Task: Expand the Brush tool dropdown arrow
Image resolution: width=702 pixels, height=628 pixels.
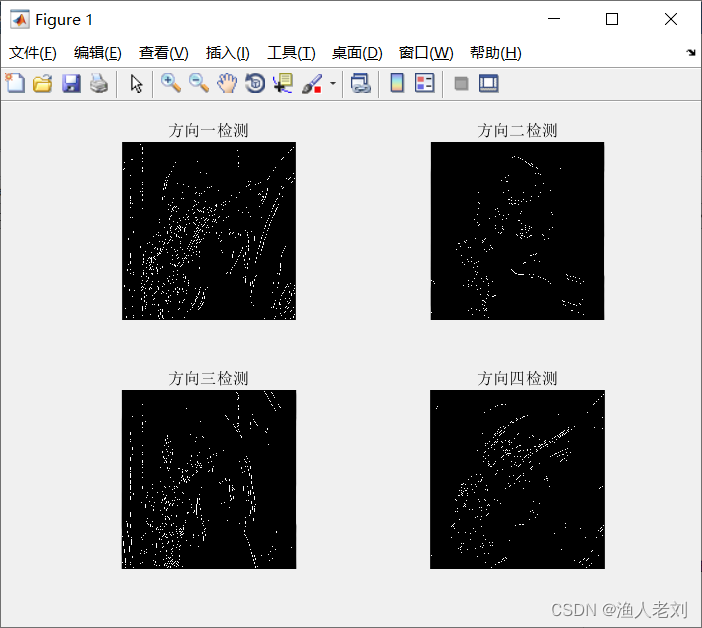Action: pos(333,83)
